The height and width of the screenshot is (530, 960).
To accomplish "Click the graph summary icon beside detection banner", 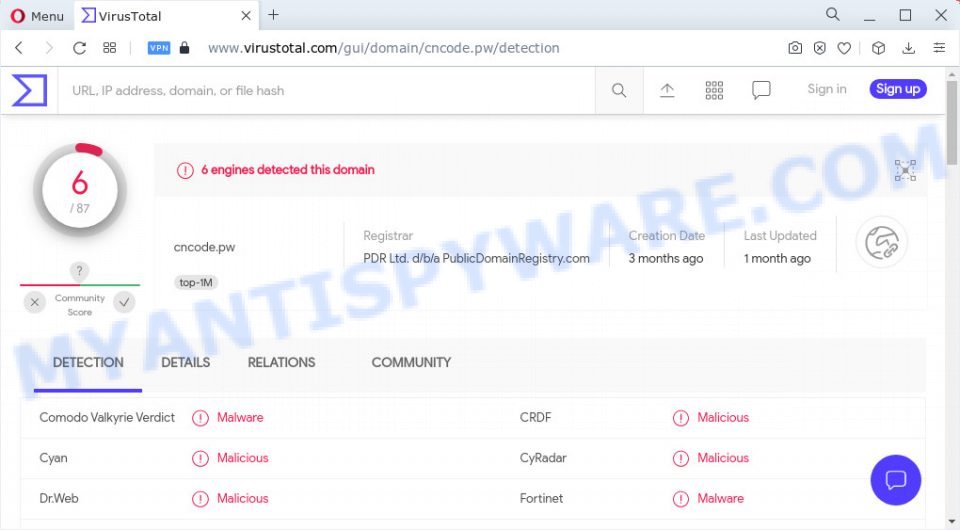I will 905,170.
